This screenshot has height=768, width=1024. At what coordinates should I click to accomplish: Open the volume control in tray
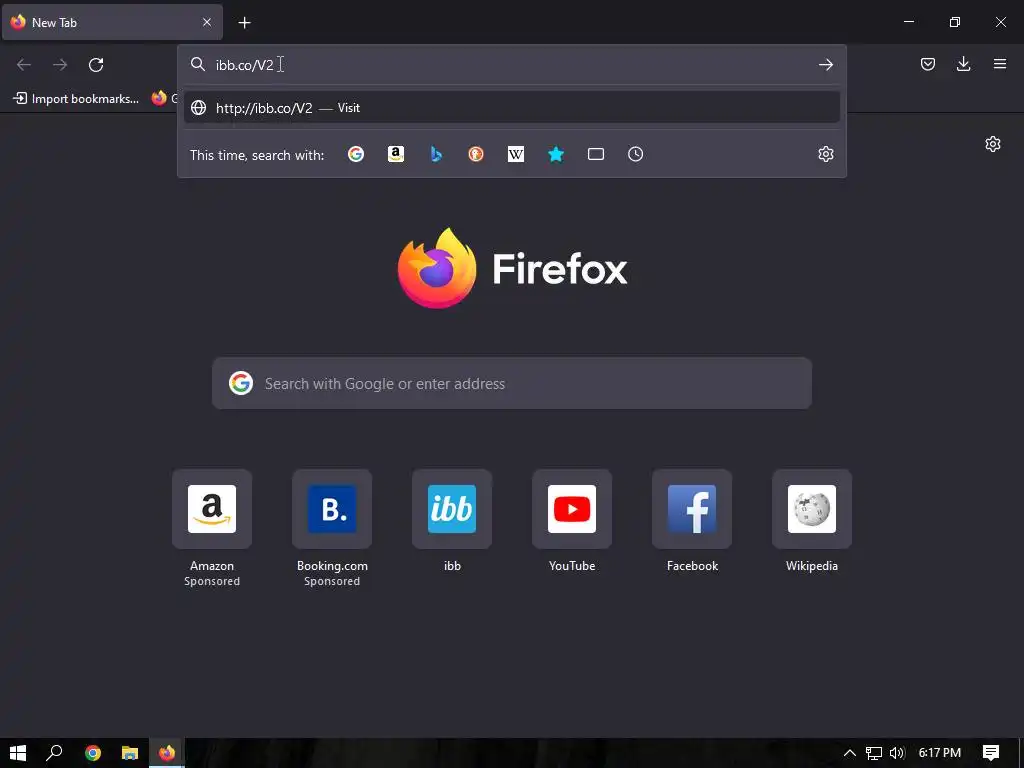point(897,753)
